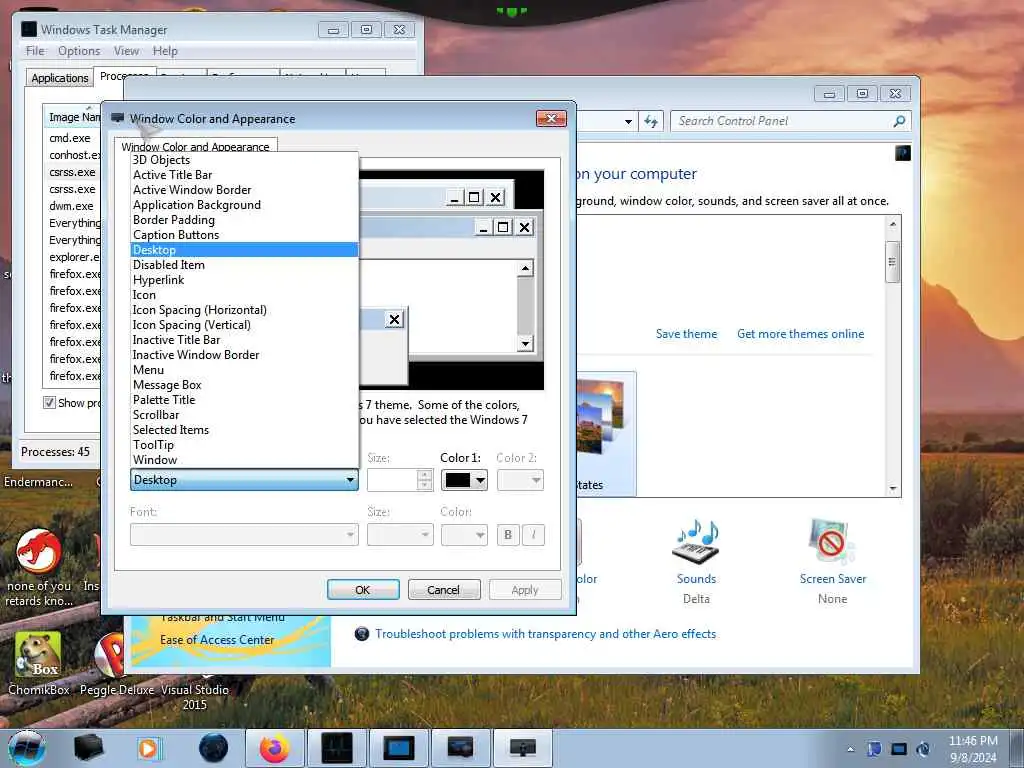Select Message Box from list
Viewport: 1024px width, 768px height.
click(x=245, y=385)
